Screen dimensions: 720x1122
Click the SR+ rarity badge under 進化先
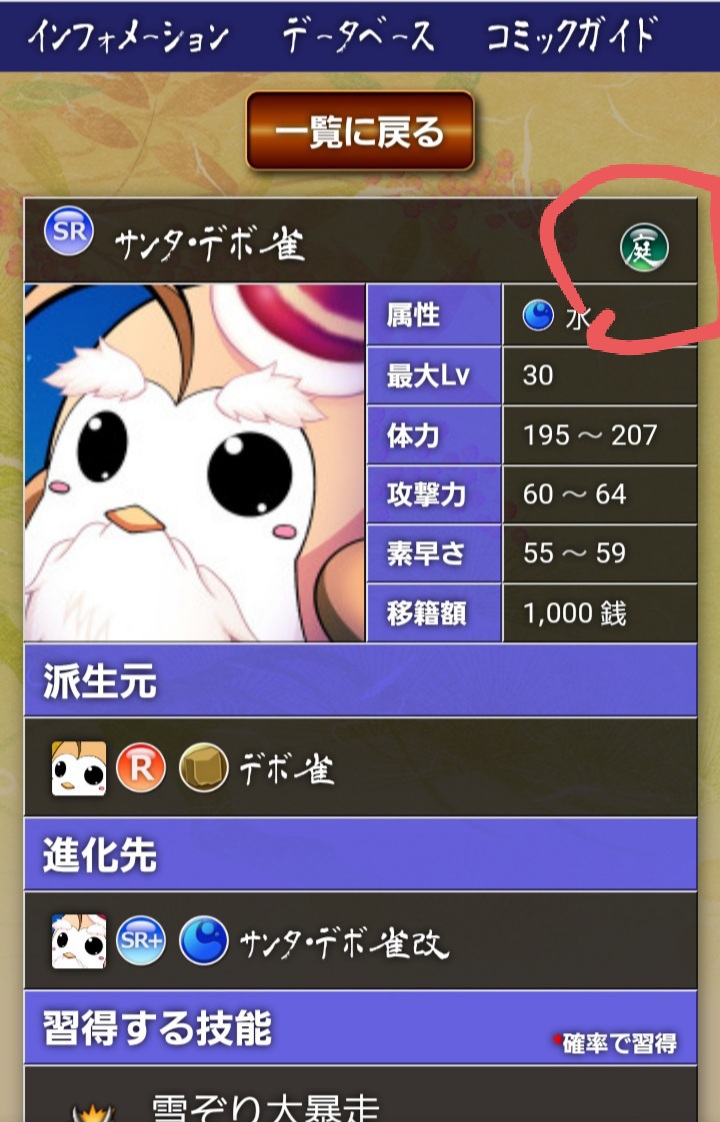(x=141, y=940)
